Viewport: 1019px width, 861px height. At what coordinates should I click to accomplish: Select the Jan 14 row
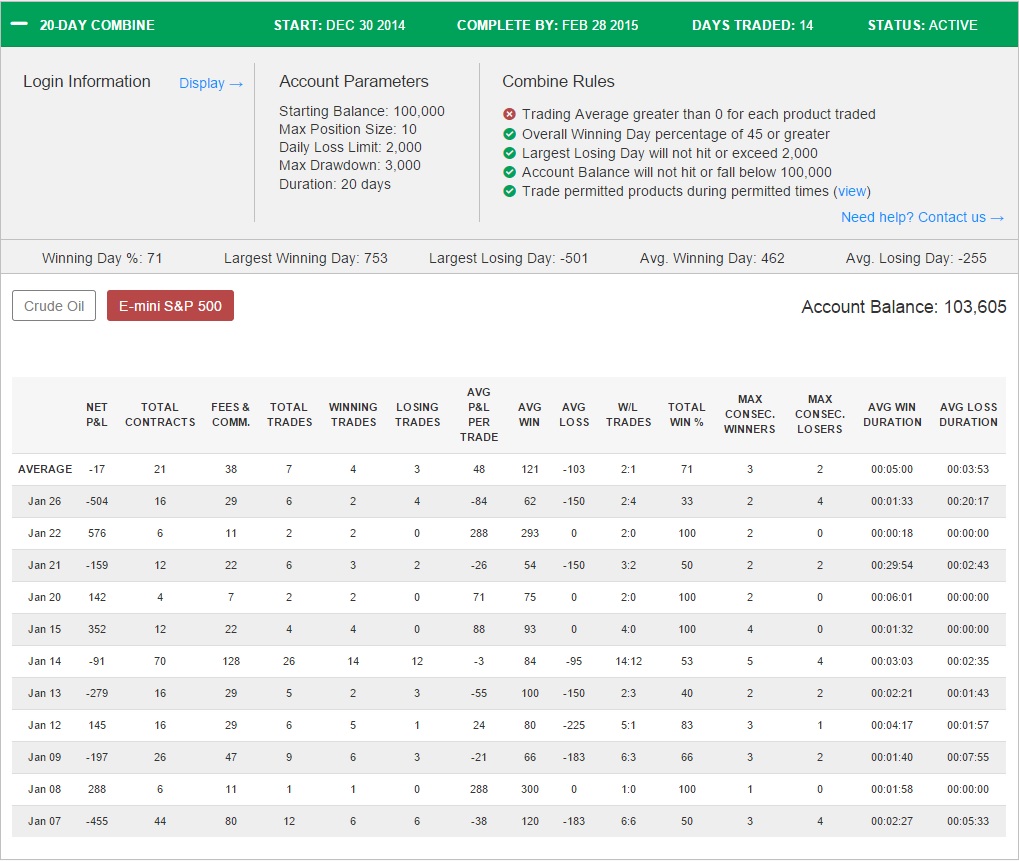click(x=509, y=661)
